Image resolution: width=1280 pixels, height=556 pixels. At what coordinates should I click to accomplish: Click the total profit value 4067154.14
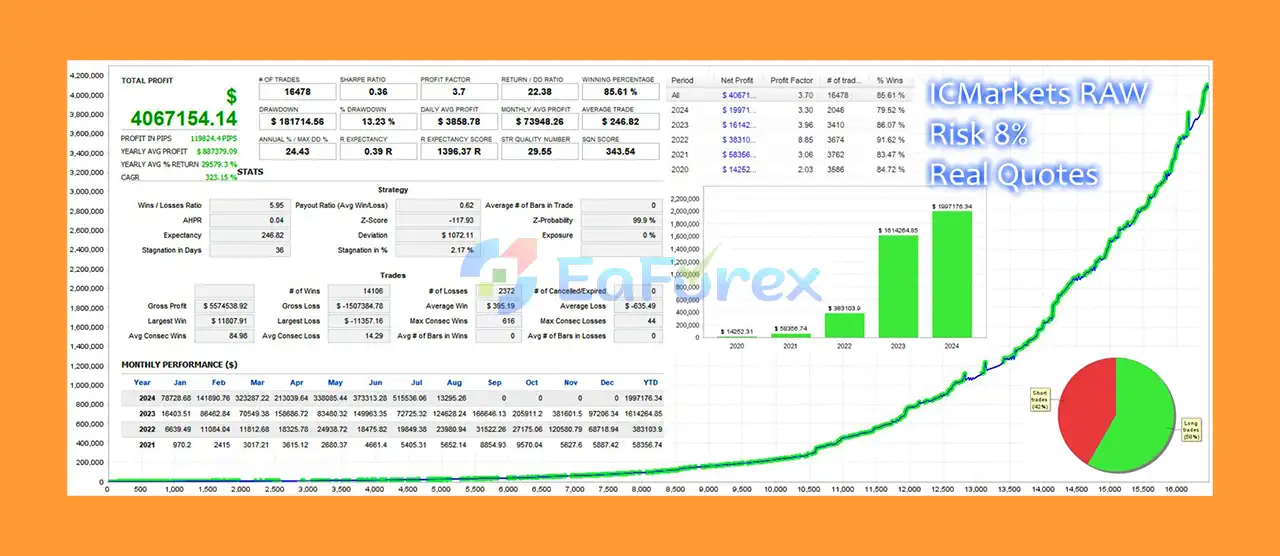[x=184, y=119]
